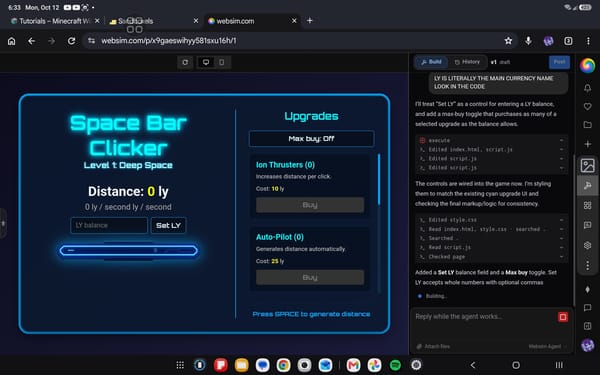Expand Read index.html, style.css row
Viewport: 600px width, 375px height.
point(491,229)
